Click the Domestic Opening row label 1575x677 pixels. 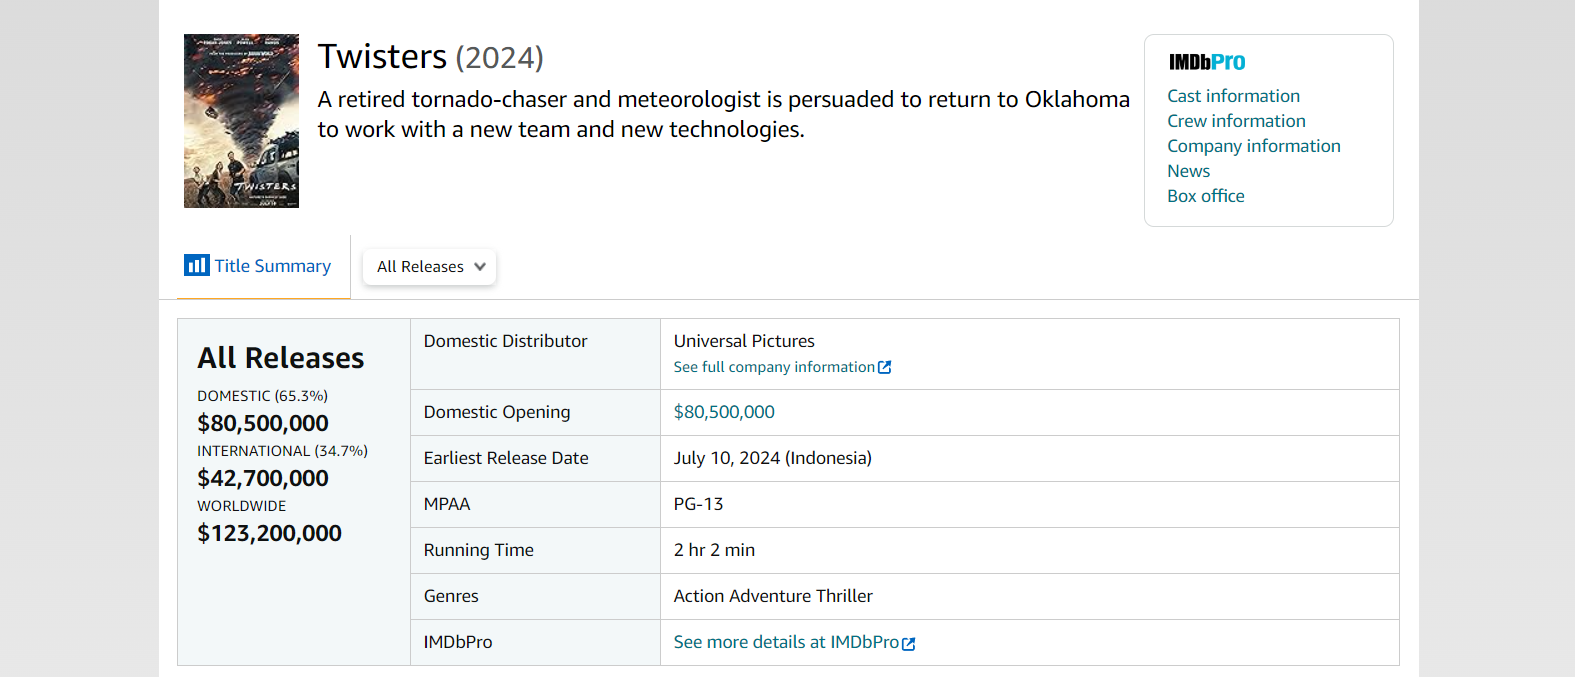(497, 412)
